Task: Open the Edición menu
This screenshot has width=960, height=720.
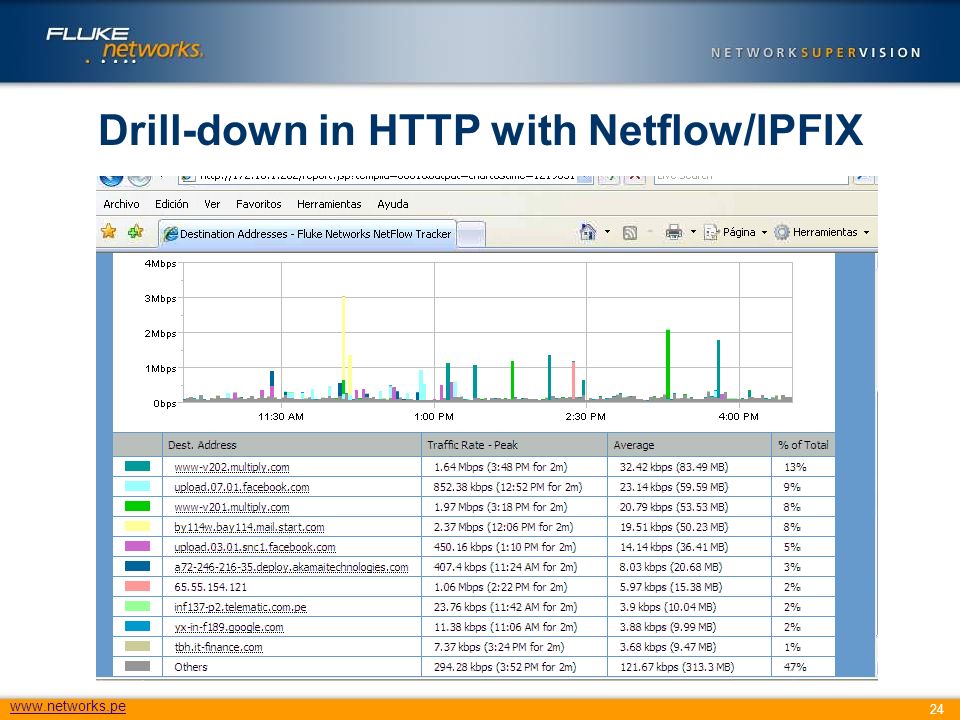Action: tap(171, 204)
